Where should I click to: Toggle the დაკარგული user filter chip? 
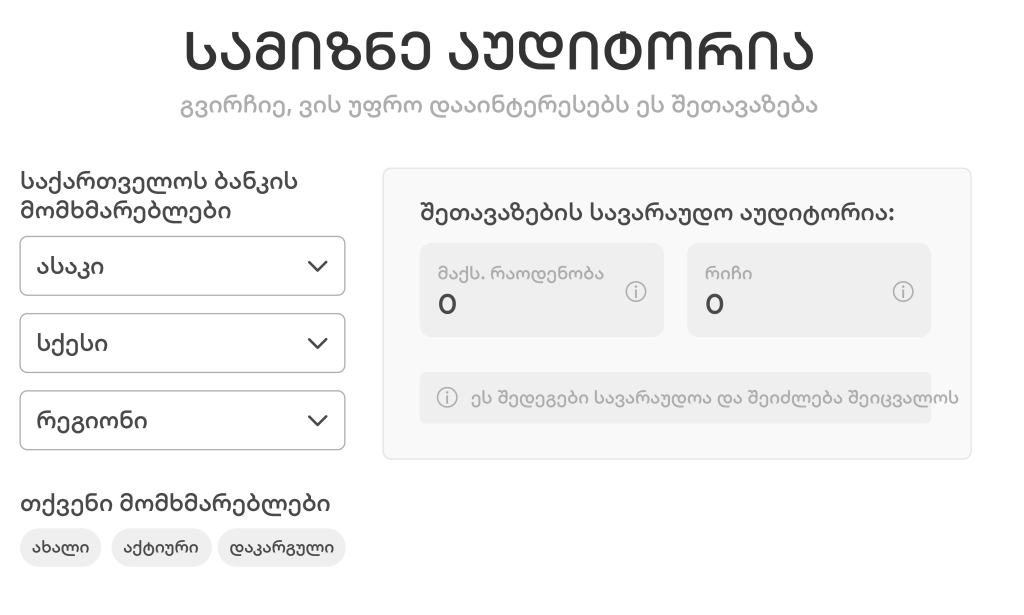(281, 548)
